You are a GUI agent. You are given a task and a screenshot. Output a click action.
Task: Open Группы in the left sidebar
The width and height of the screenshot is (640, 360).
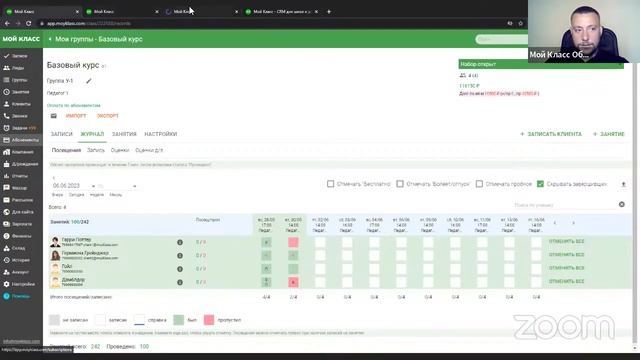pyautogui.click(x=19, y=80)
